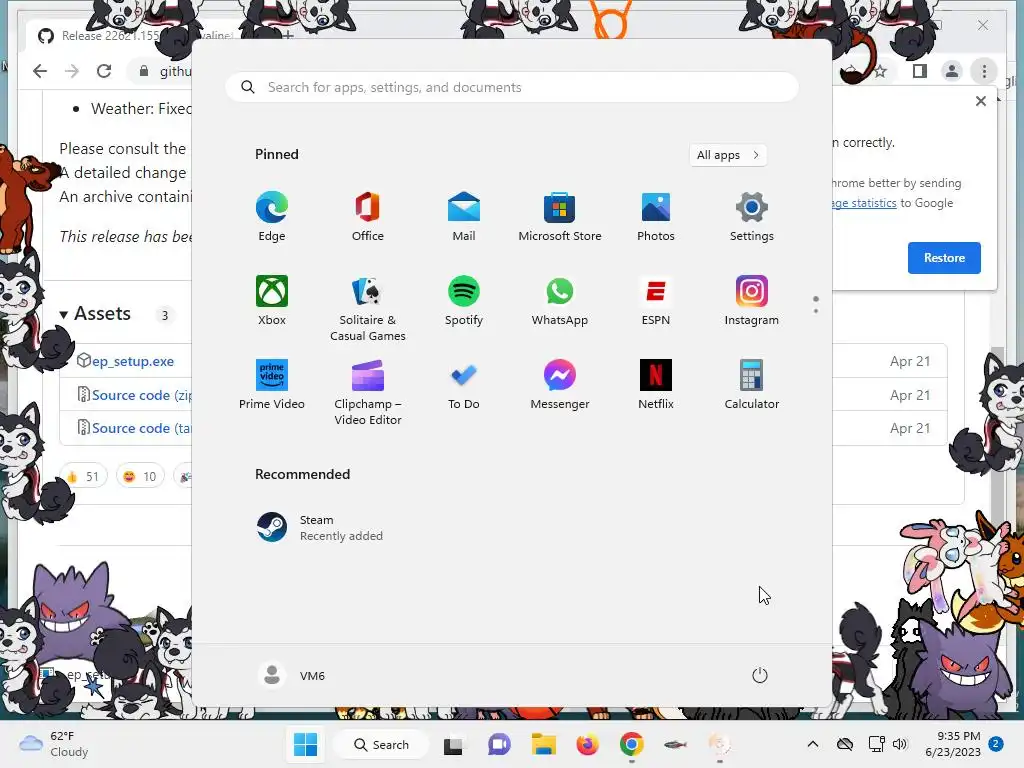Open volume control in system tray

click(900, 744)
